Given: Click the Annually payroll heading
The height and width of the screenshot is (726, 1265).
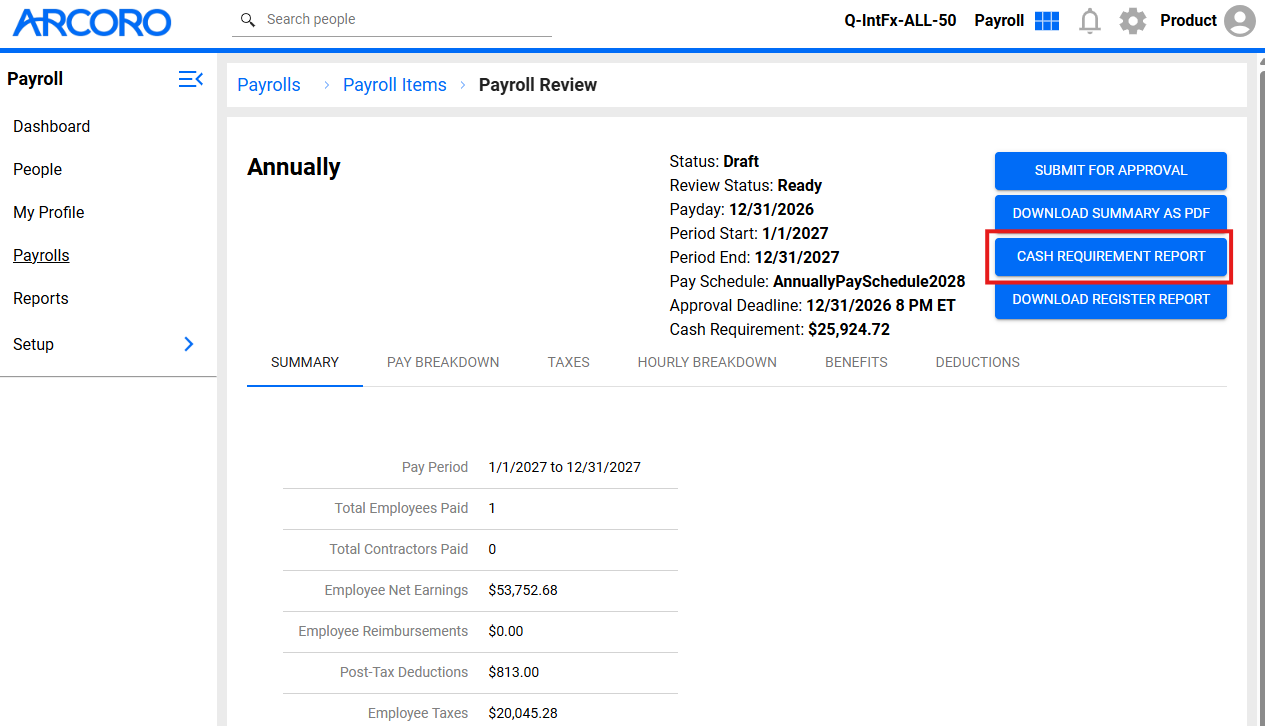Looking at the screenshot, I should (x=294, y=168).
